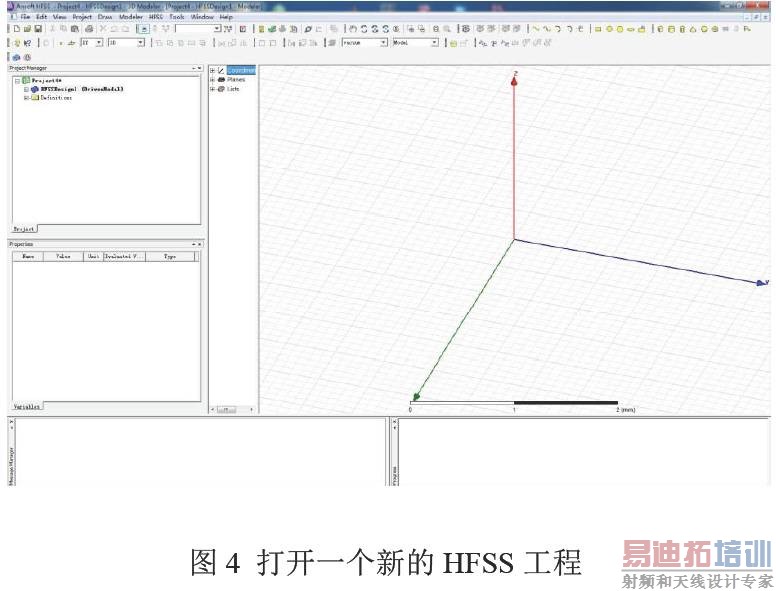Open the HFSS menu
Screen dimensions: 776x591
point(156,17)
